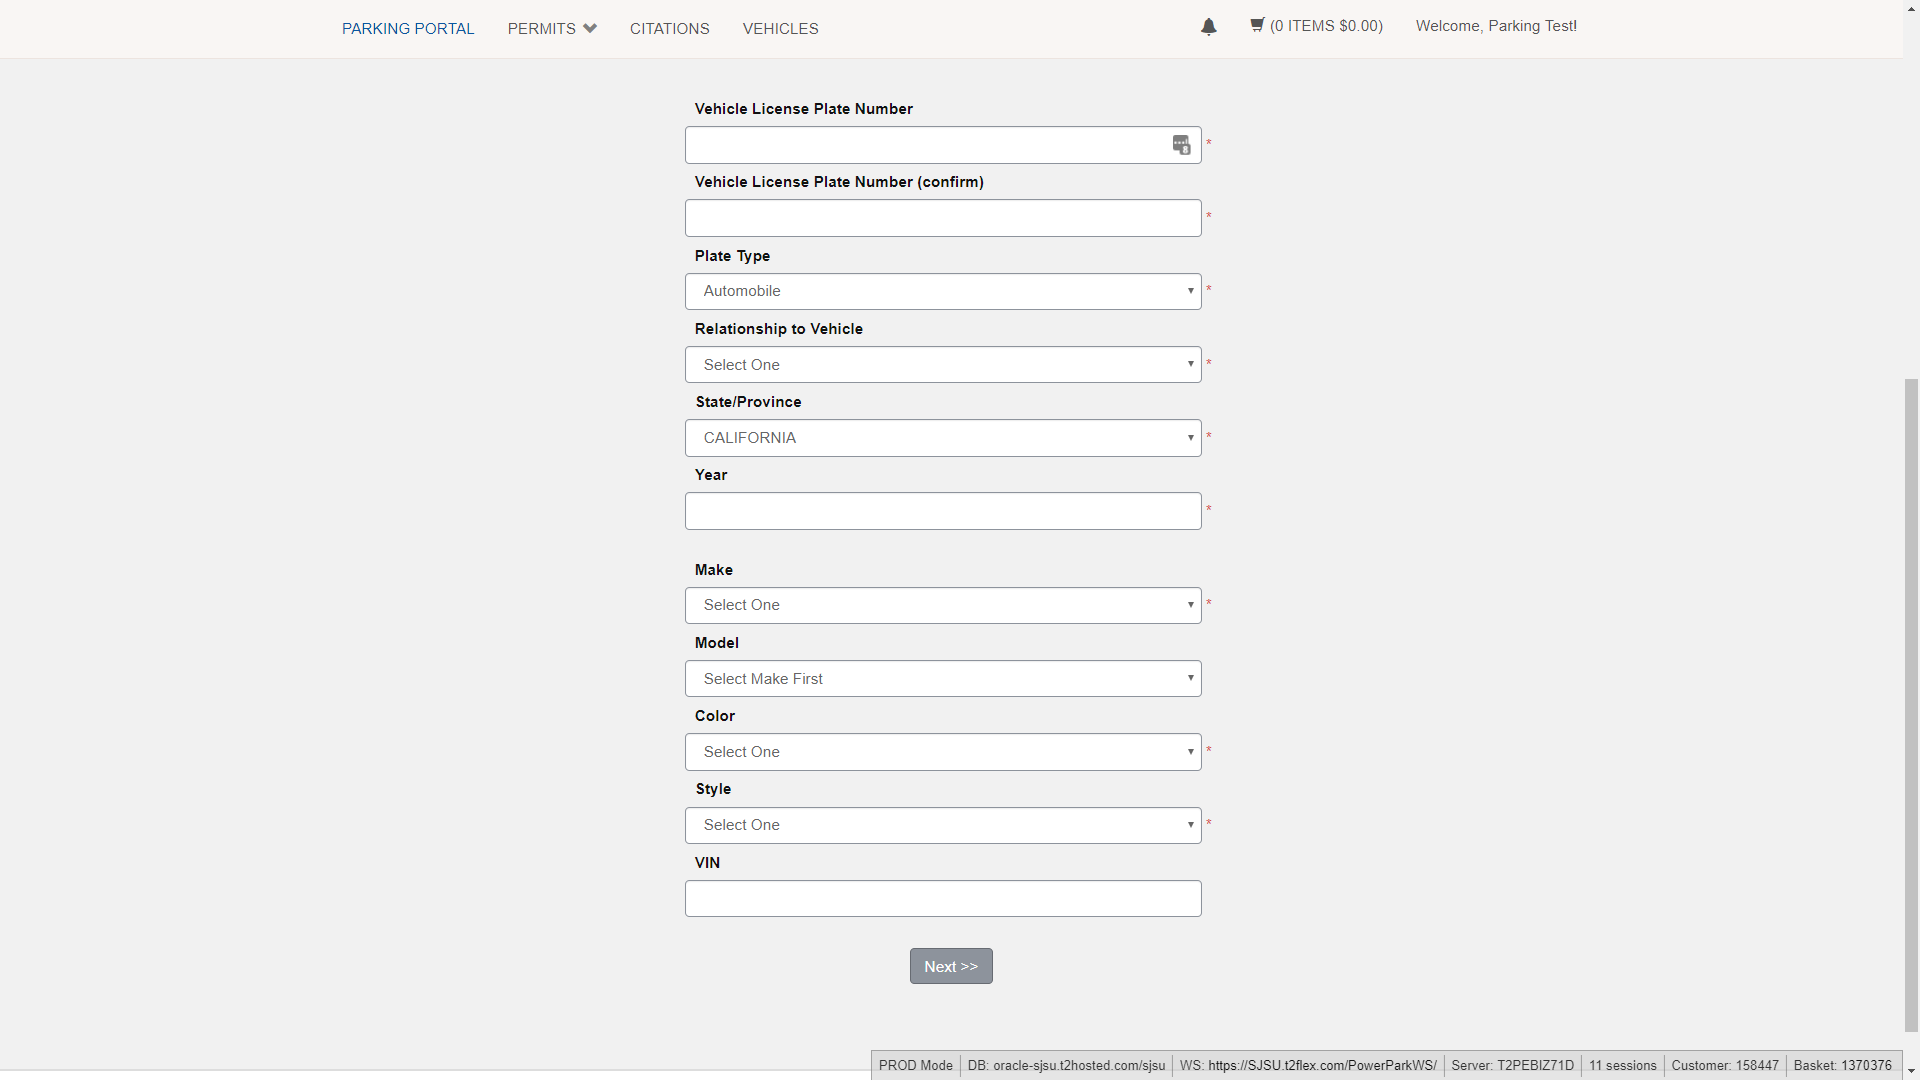Go to the CITATIONS page
This screenshot has width=1920, height=1080.
pos(669,29)
